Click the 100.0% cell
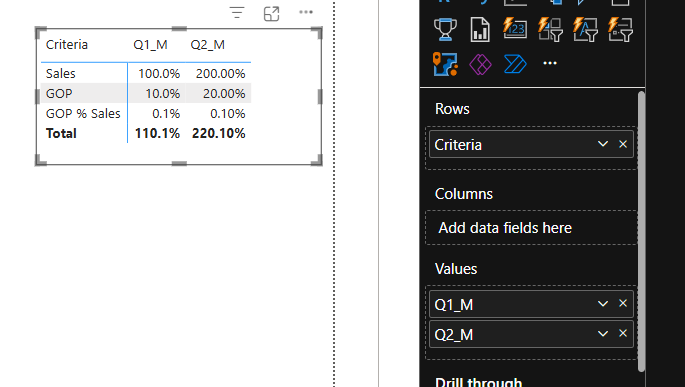Viewport: 685px width, 387px height. (159, 73)
